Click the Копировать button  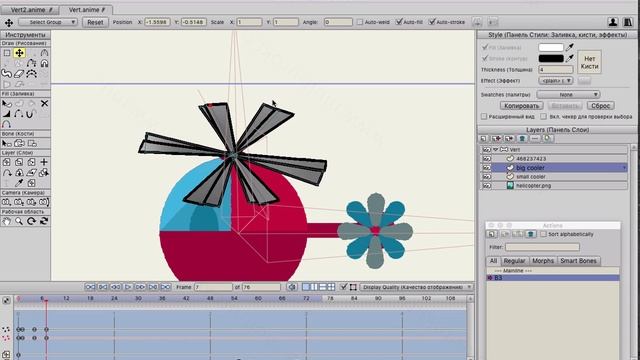tap(521, 106)
